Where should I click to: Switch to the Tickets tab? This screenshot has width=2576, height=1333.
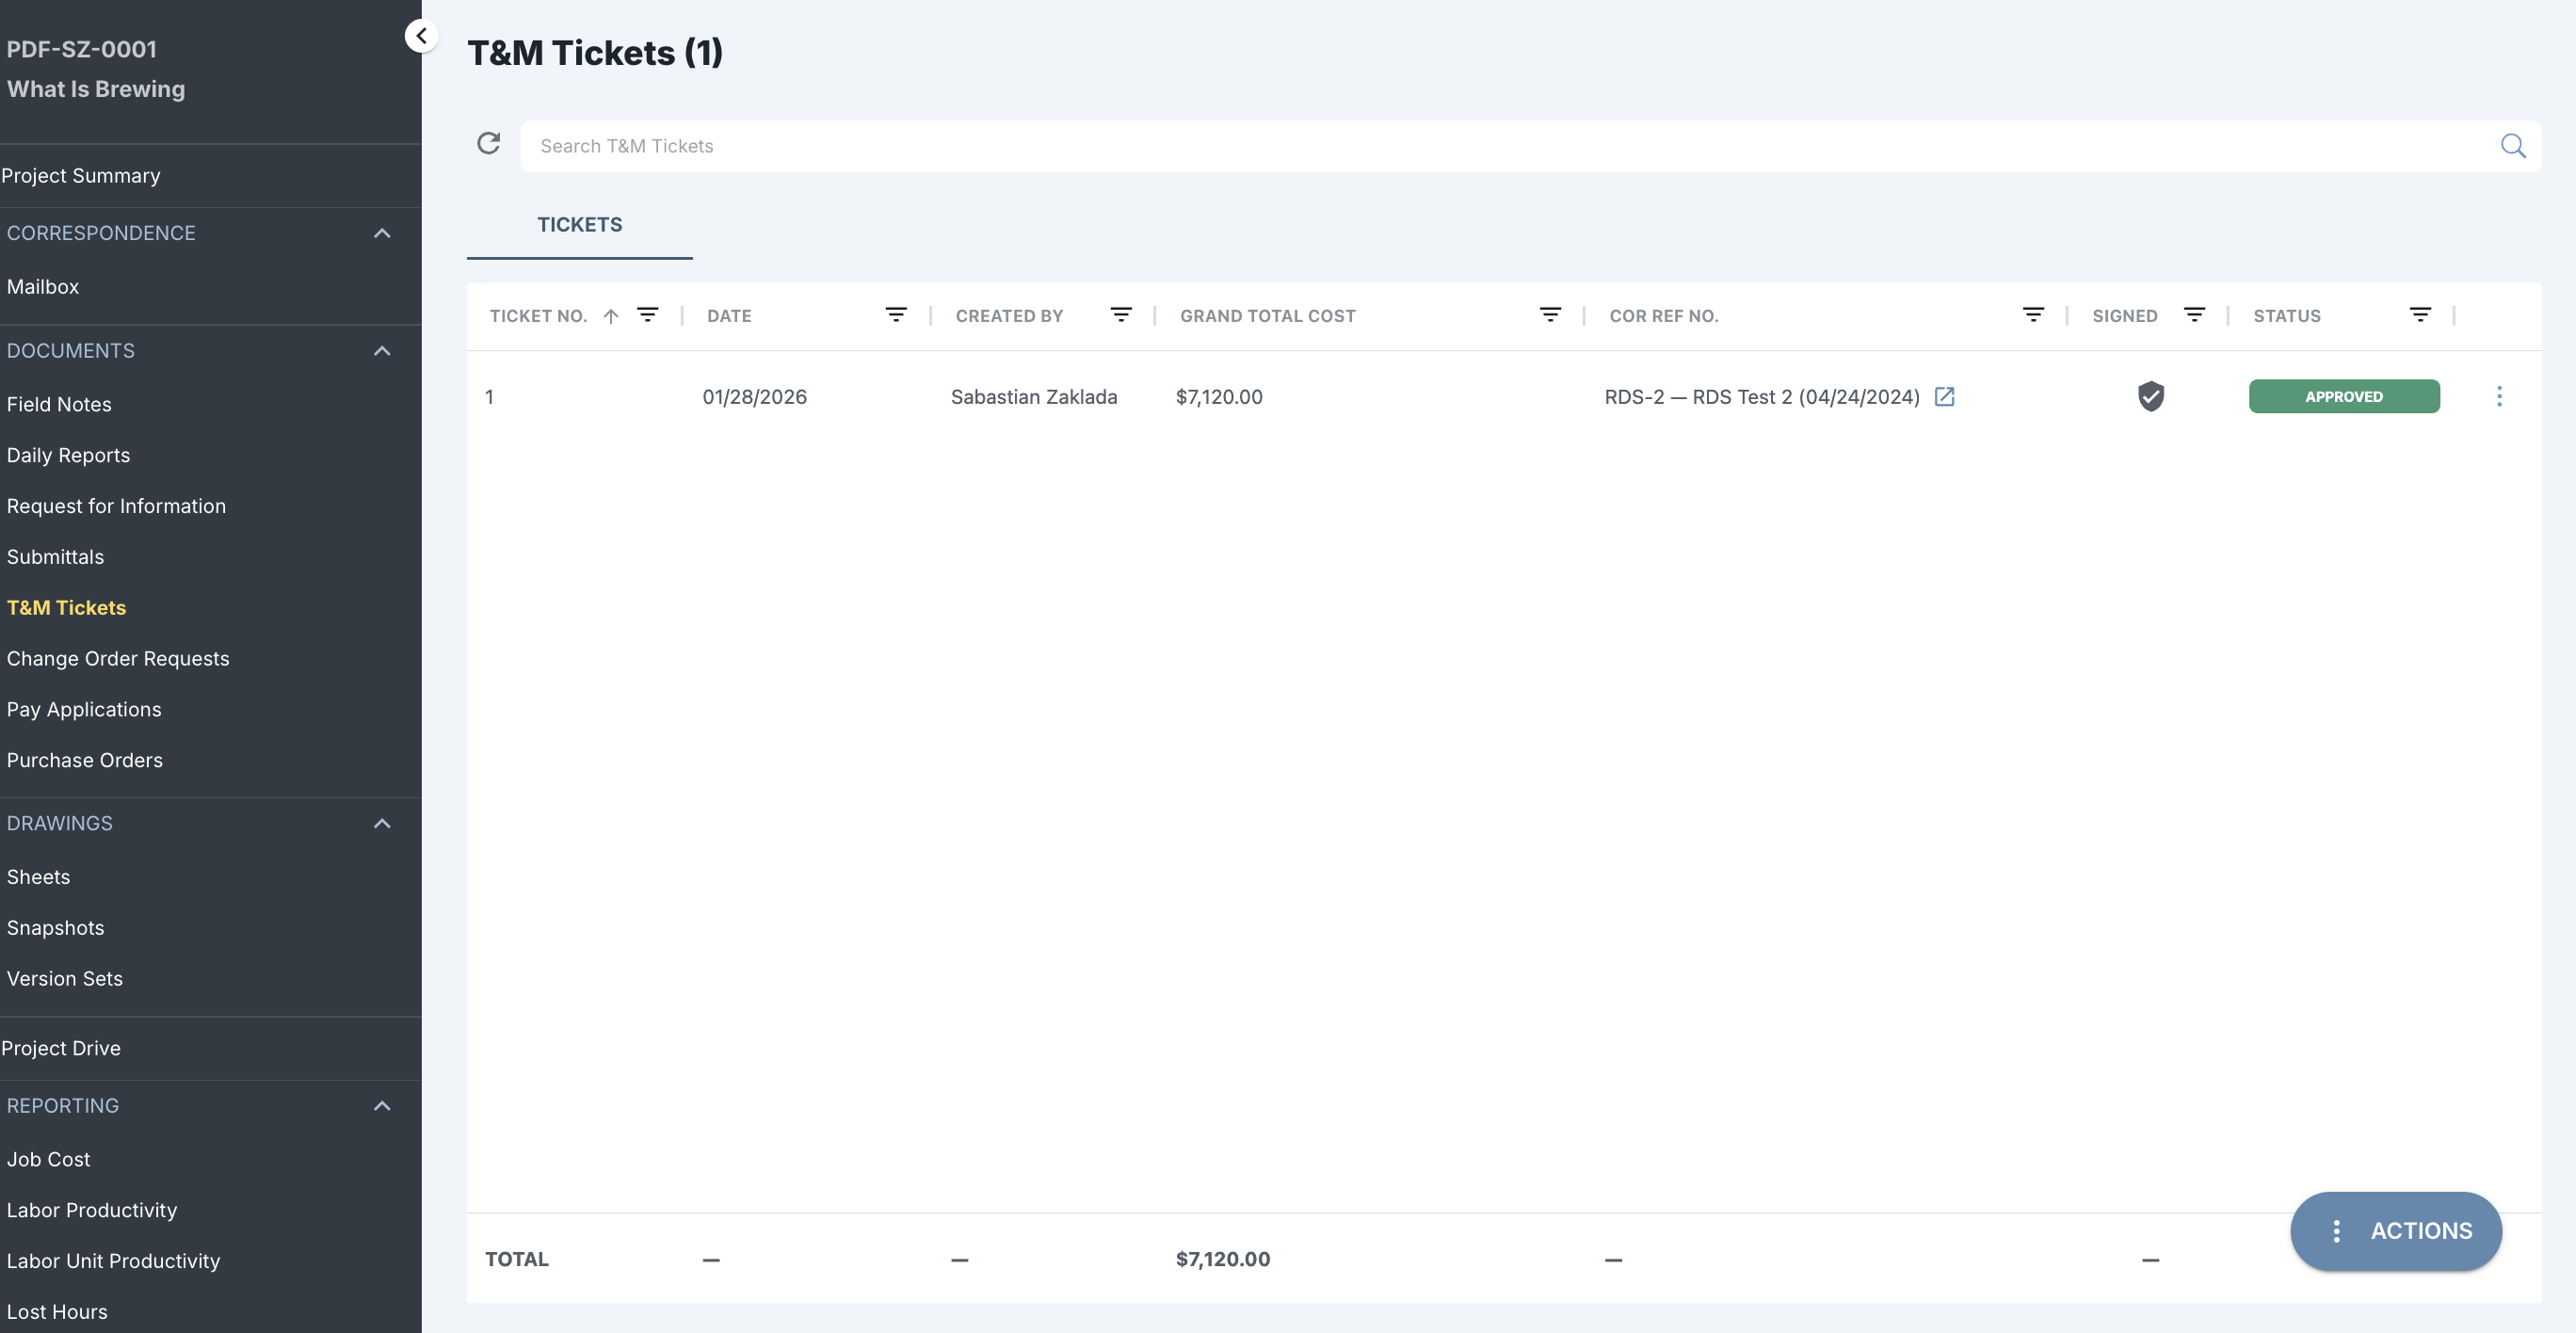point(580,225)
